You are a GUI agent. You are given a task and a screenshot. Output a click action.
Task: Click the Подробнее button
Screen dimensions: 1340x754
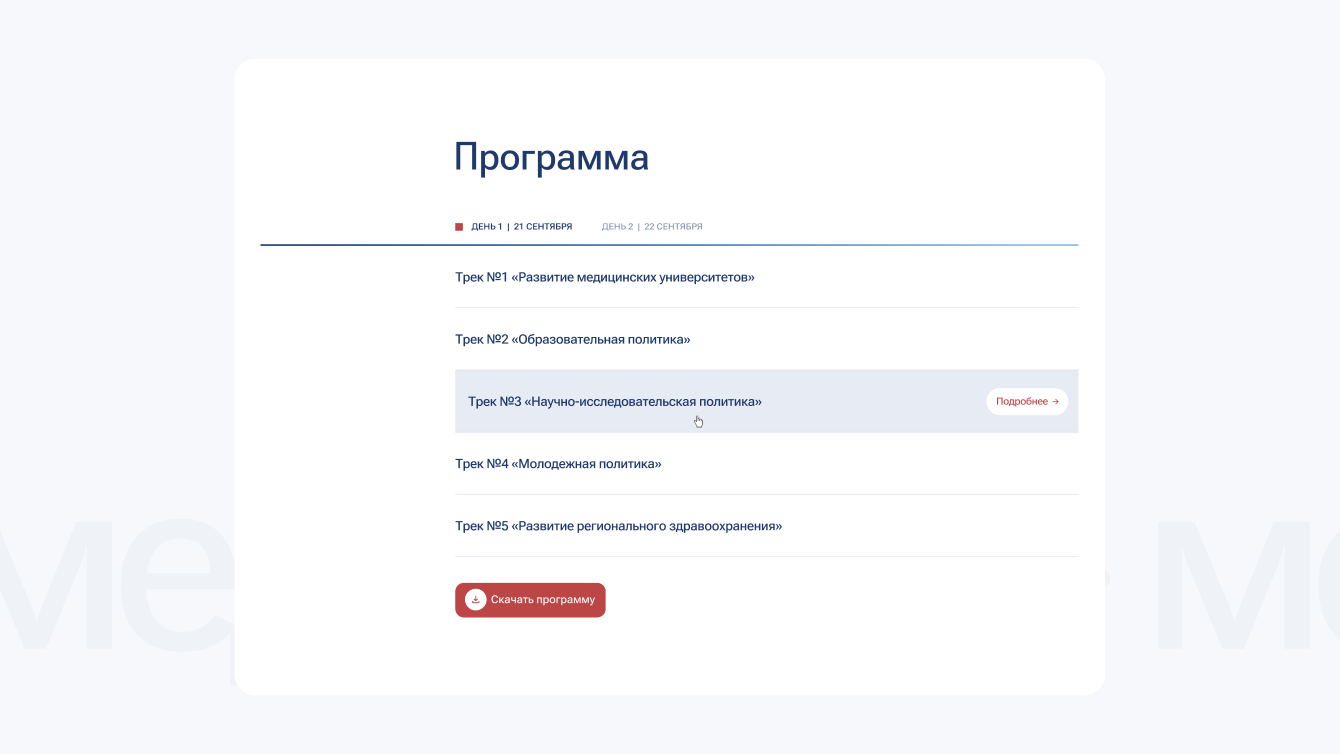pyautogui.click(x=1027, y=401)
